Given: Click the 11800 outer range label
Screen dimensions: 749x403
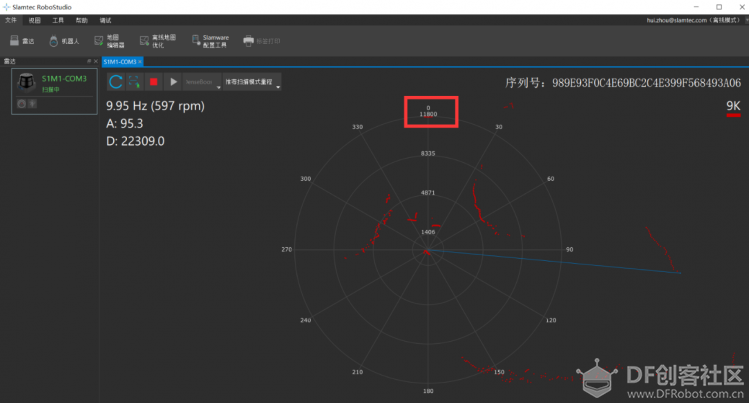Looking at the screenshot, I should [x=428, y=114].
